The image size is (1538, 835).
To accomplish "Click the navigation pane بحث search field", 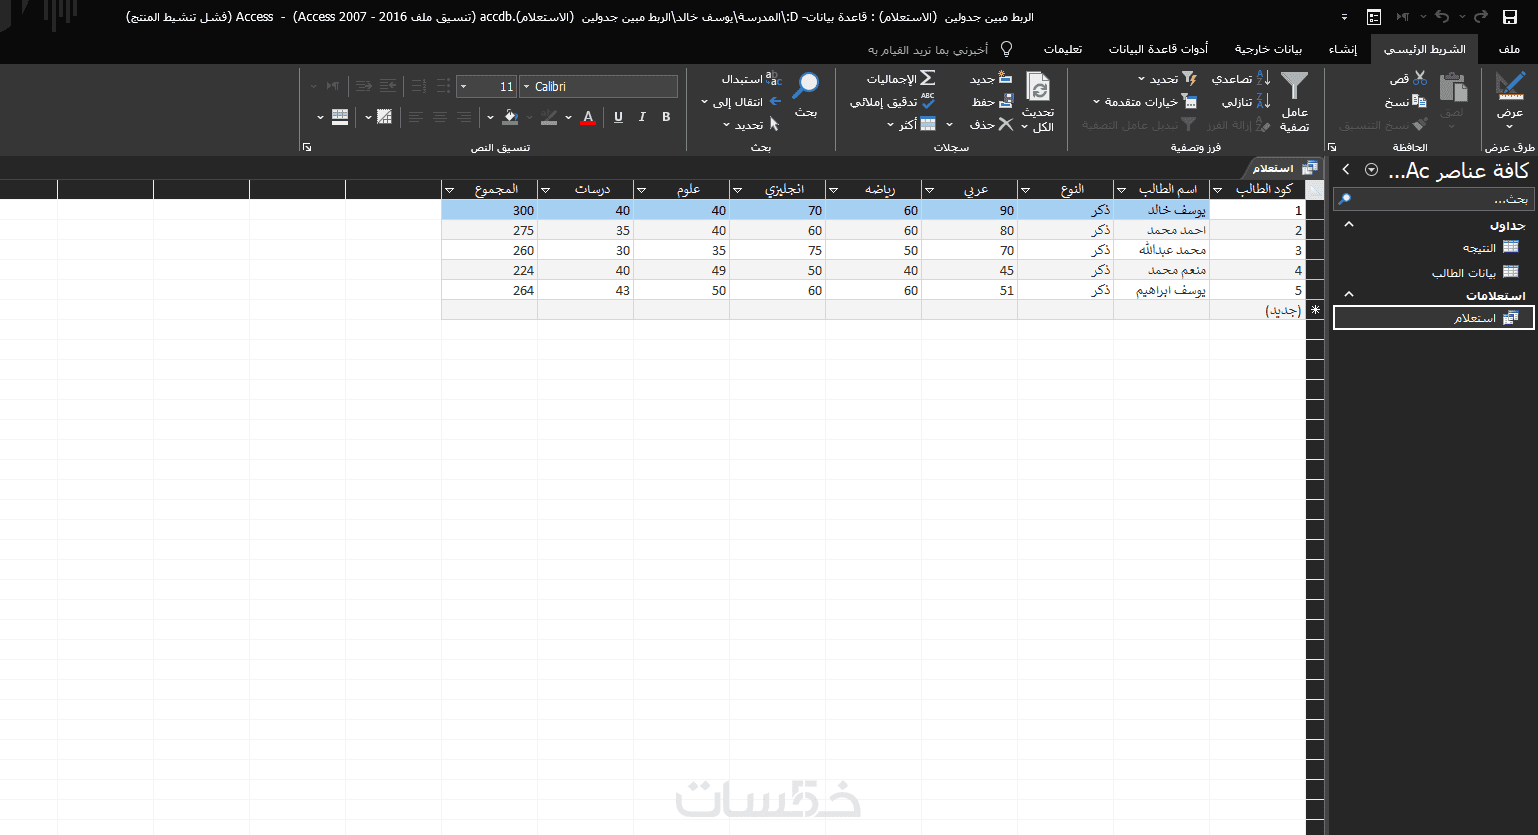I will 1434,199.
